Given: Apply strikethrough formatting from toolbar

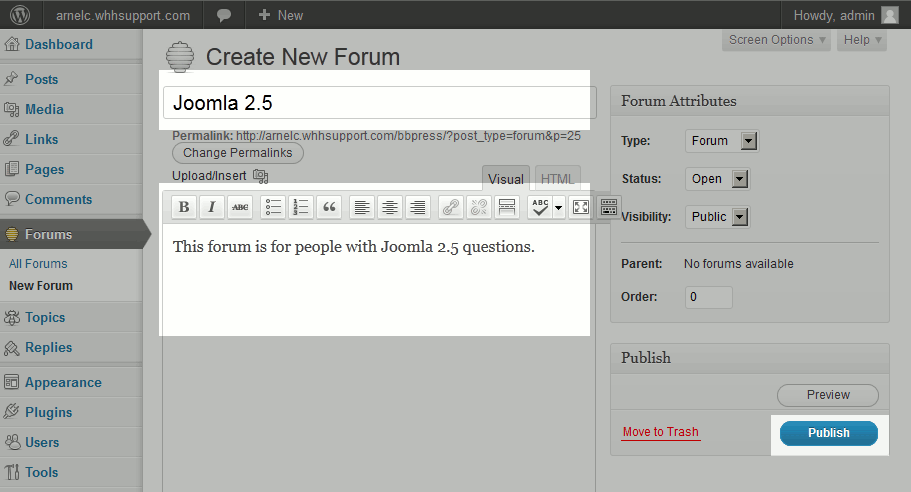Looking at the screenshot, I should pos(240,207).
